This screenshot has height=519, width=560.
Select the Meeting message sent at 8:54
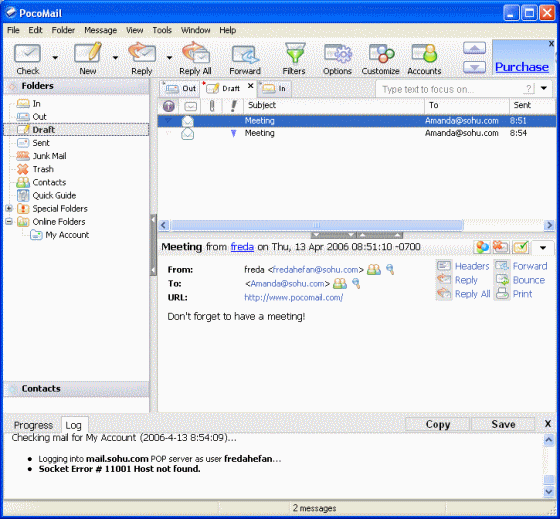(356, 133)
